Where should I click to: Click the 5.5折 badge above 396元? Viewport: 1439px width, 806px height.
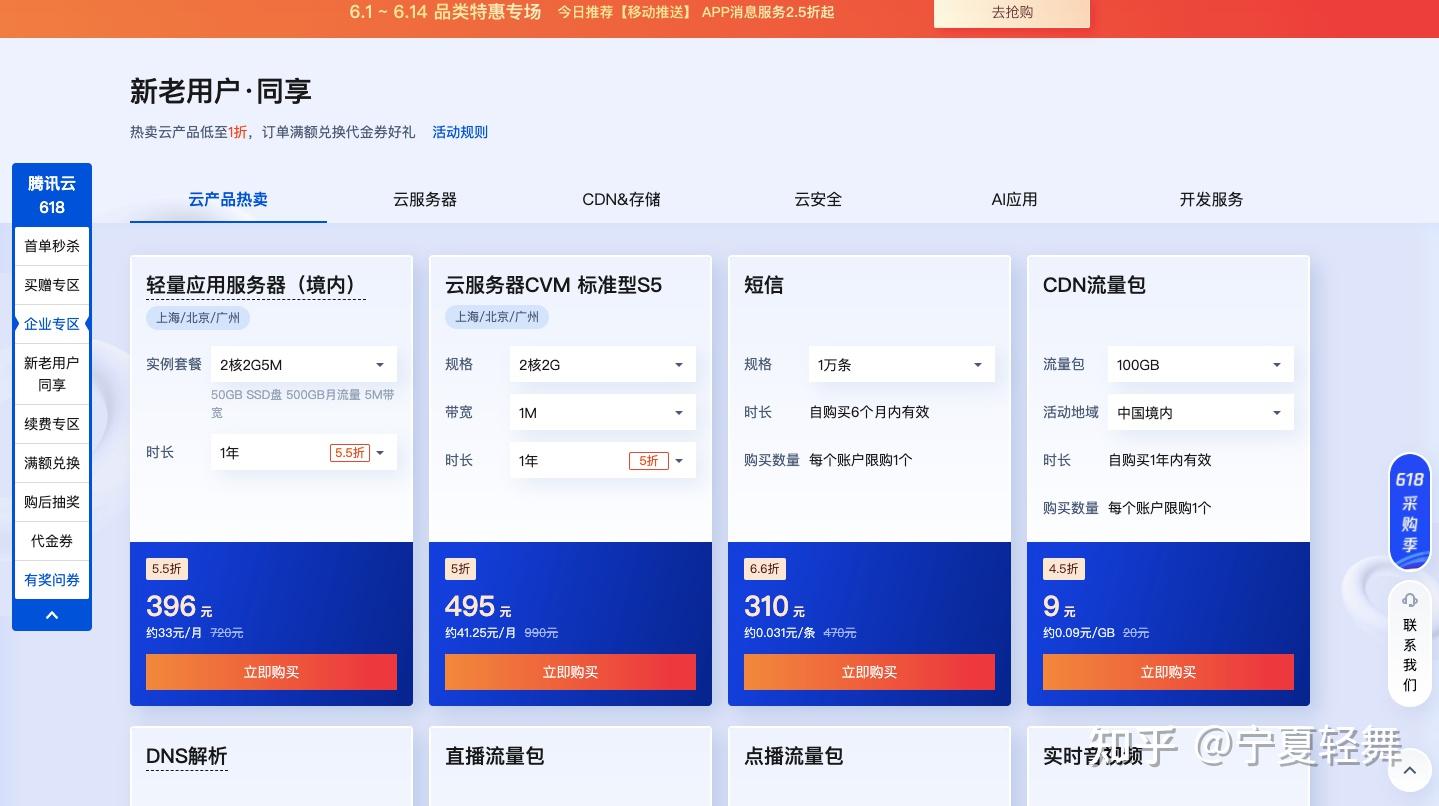tap(167, 569)
